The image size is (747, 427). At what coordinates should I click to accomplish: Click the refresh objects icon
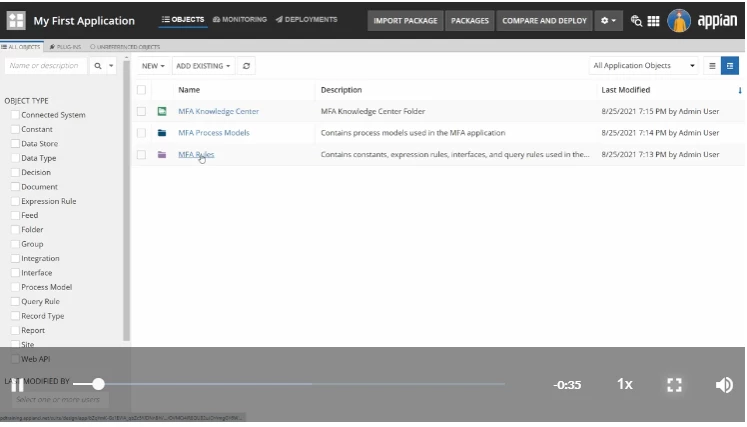pos(246,66)
